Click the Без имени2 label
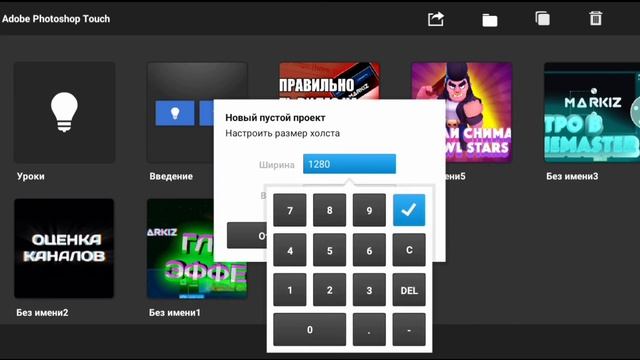Screen dimensions: 640x360 (42, 313)
